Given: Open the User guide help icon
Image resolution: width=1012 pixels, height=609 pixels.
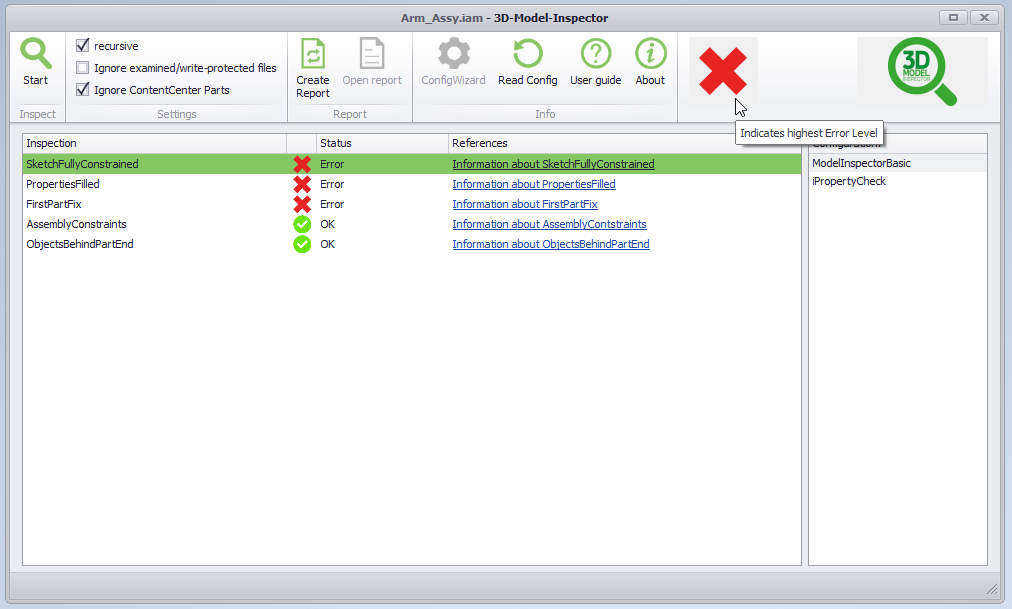Looking at the screenshot, I should click(596, 54).
